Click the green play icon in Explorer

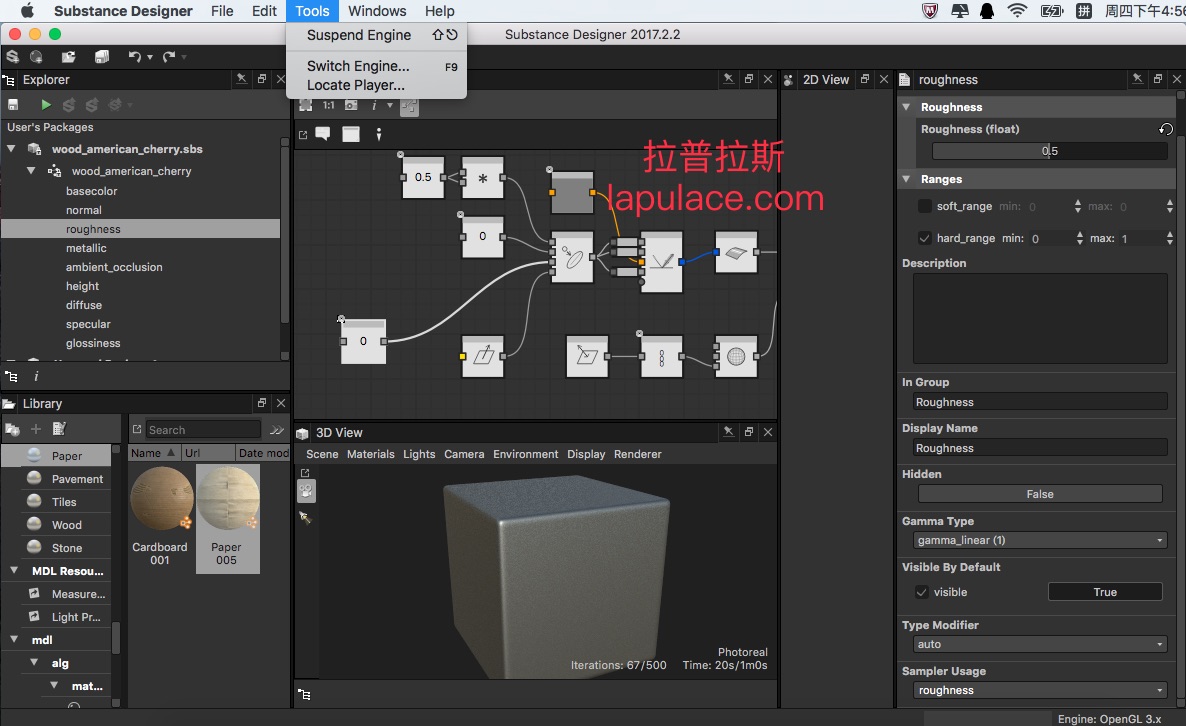click(x=46, y=104)
